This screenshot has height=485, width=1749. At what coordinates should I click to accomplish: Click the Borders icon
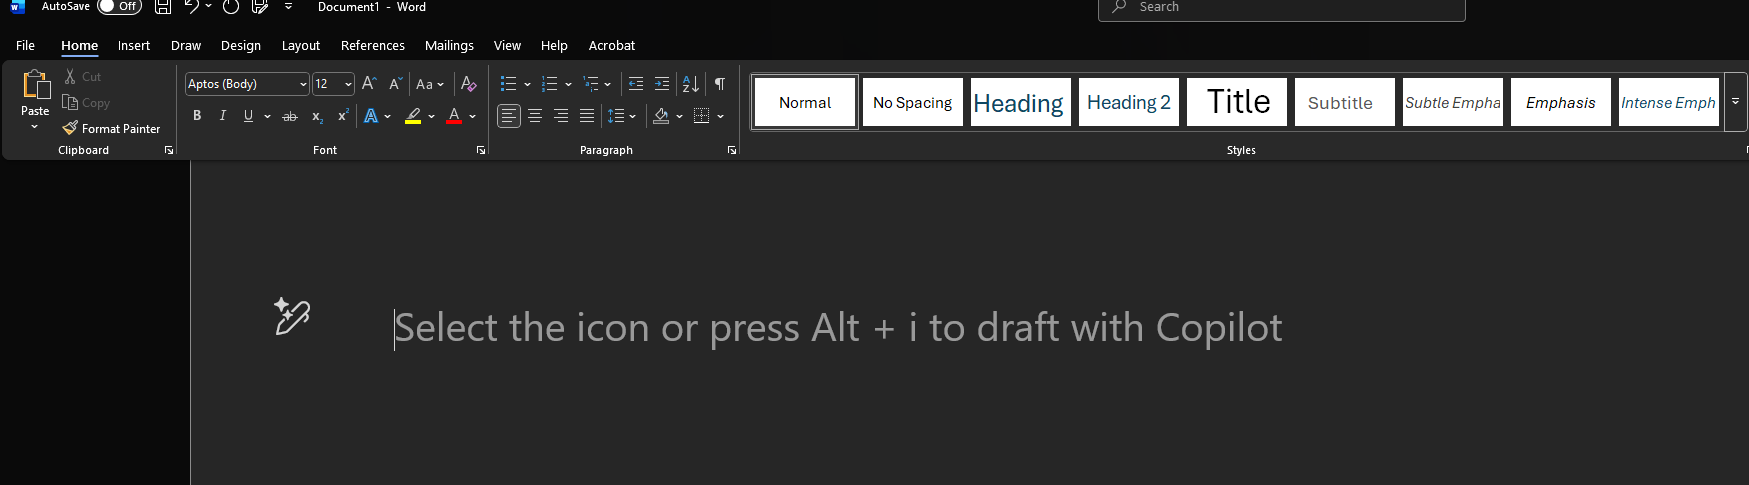pos(702,116)
